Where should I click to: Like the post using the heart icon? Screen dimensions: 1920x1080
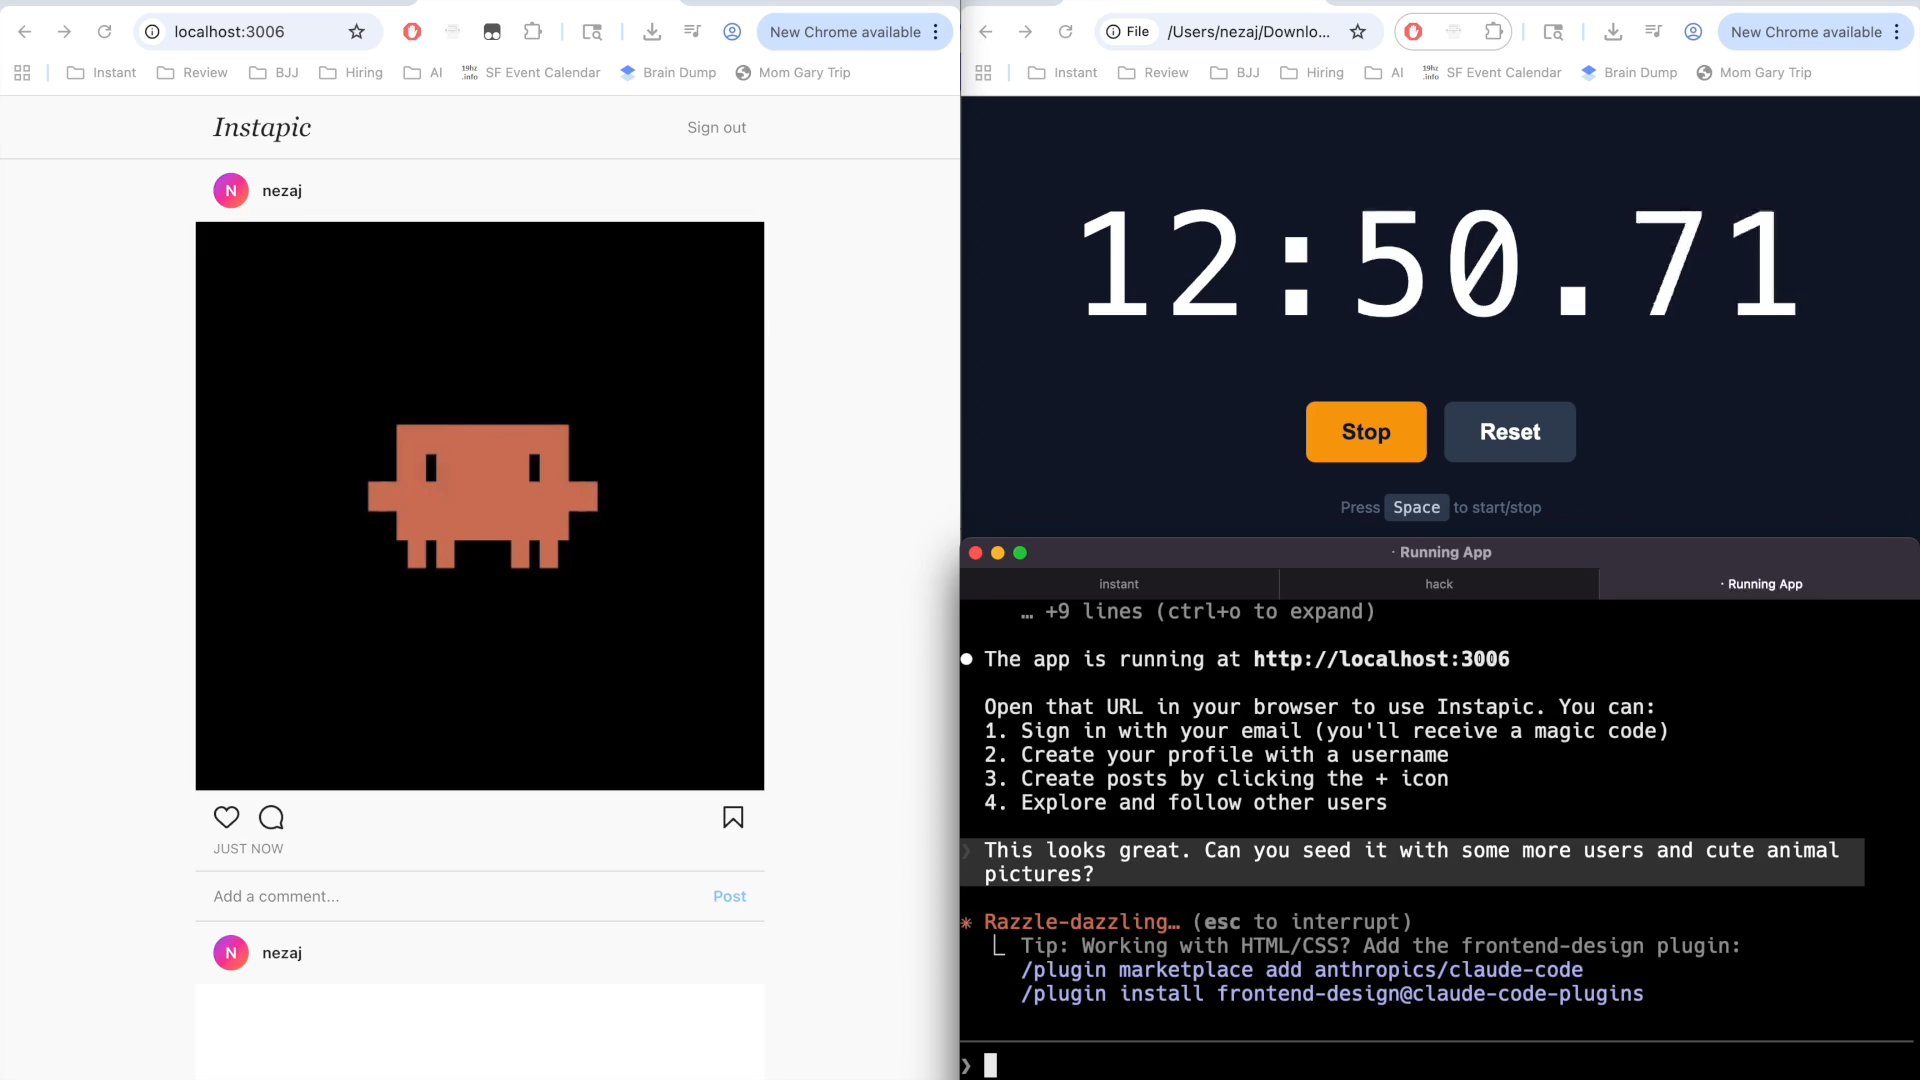click(x=225, y=817)
